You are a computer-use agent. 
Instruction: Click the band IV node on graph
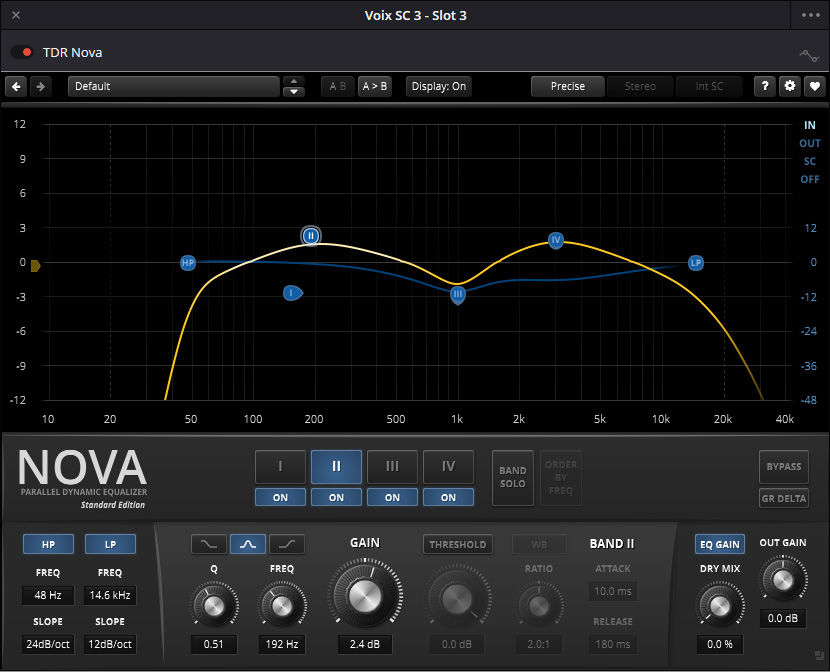click(x=557, y=240)
